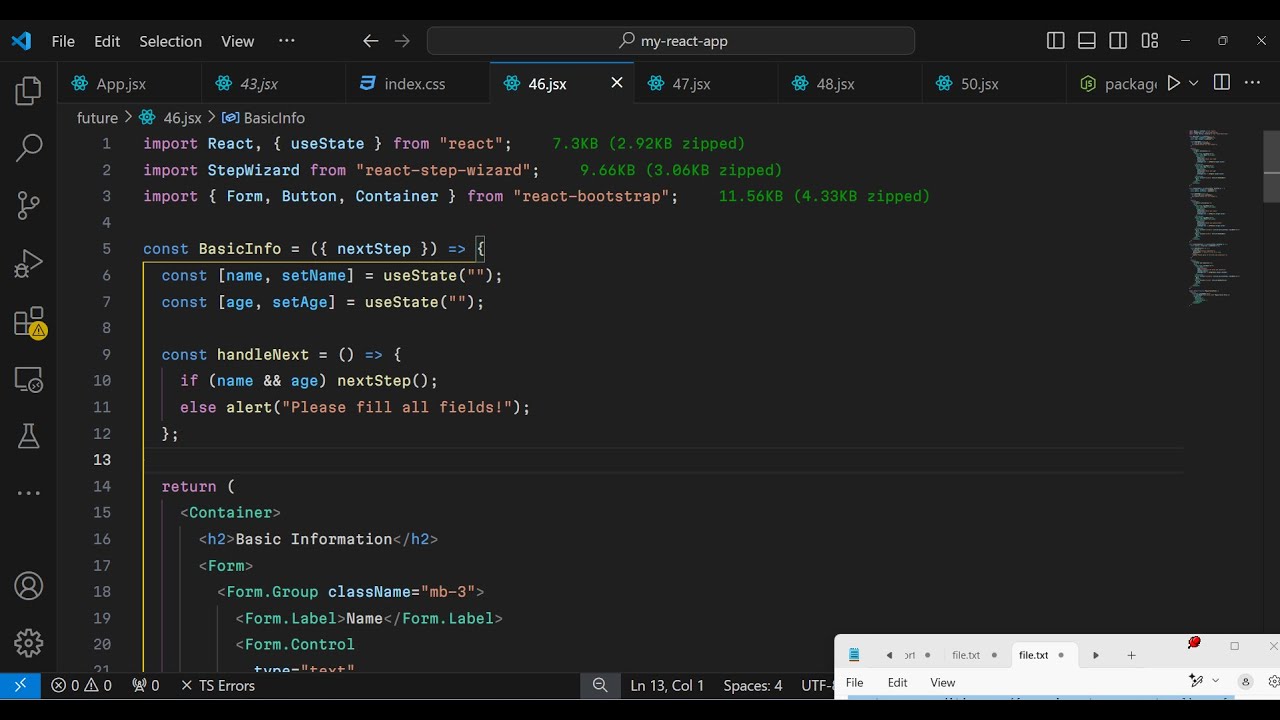Image resolution: width=1280 pixels, height=720 pixels.
Task: Open the Manage gear icon
Action: point(29,643)
